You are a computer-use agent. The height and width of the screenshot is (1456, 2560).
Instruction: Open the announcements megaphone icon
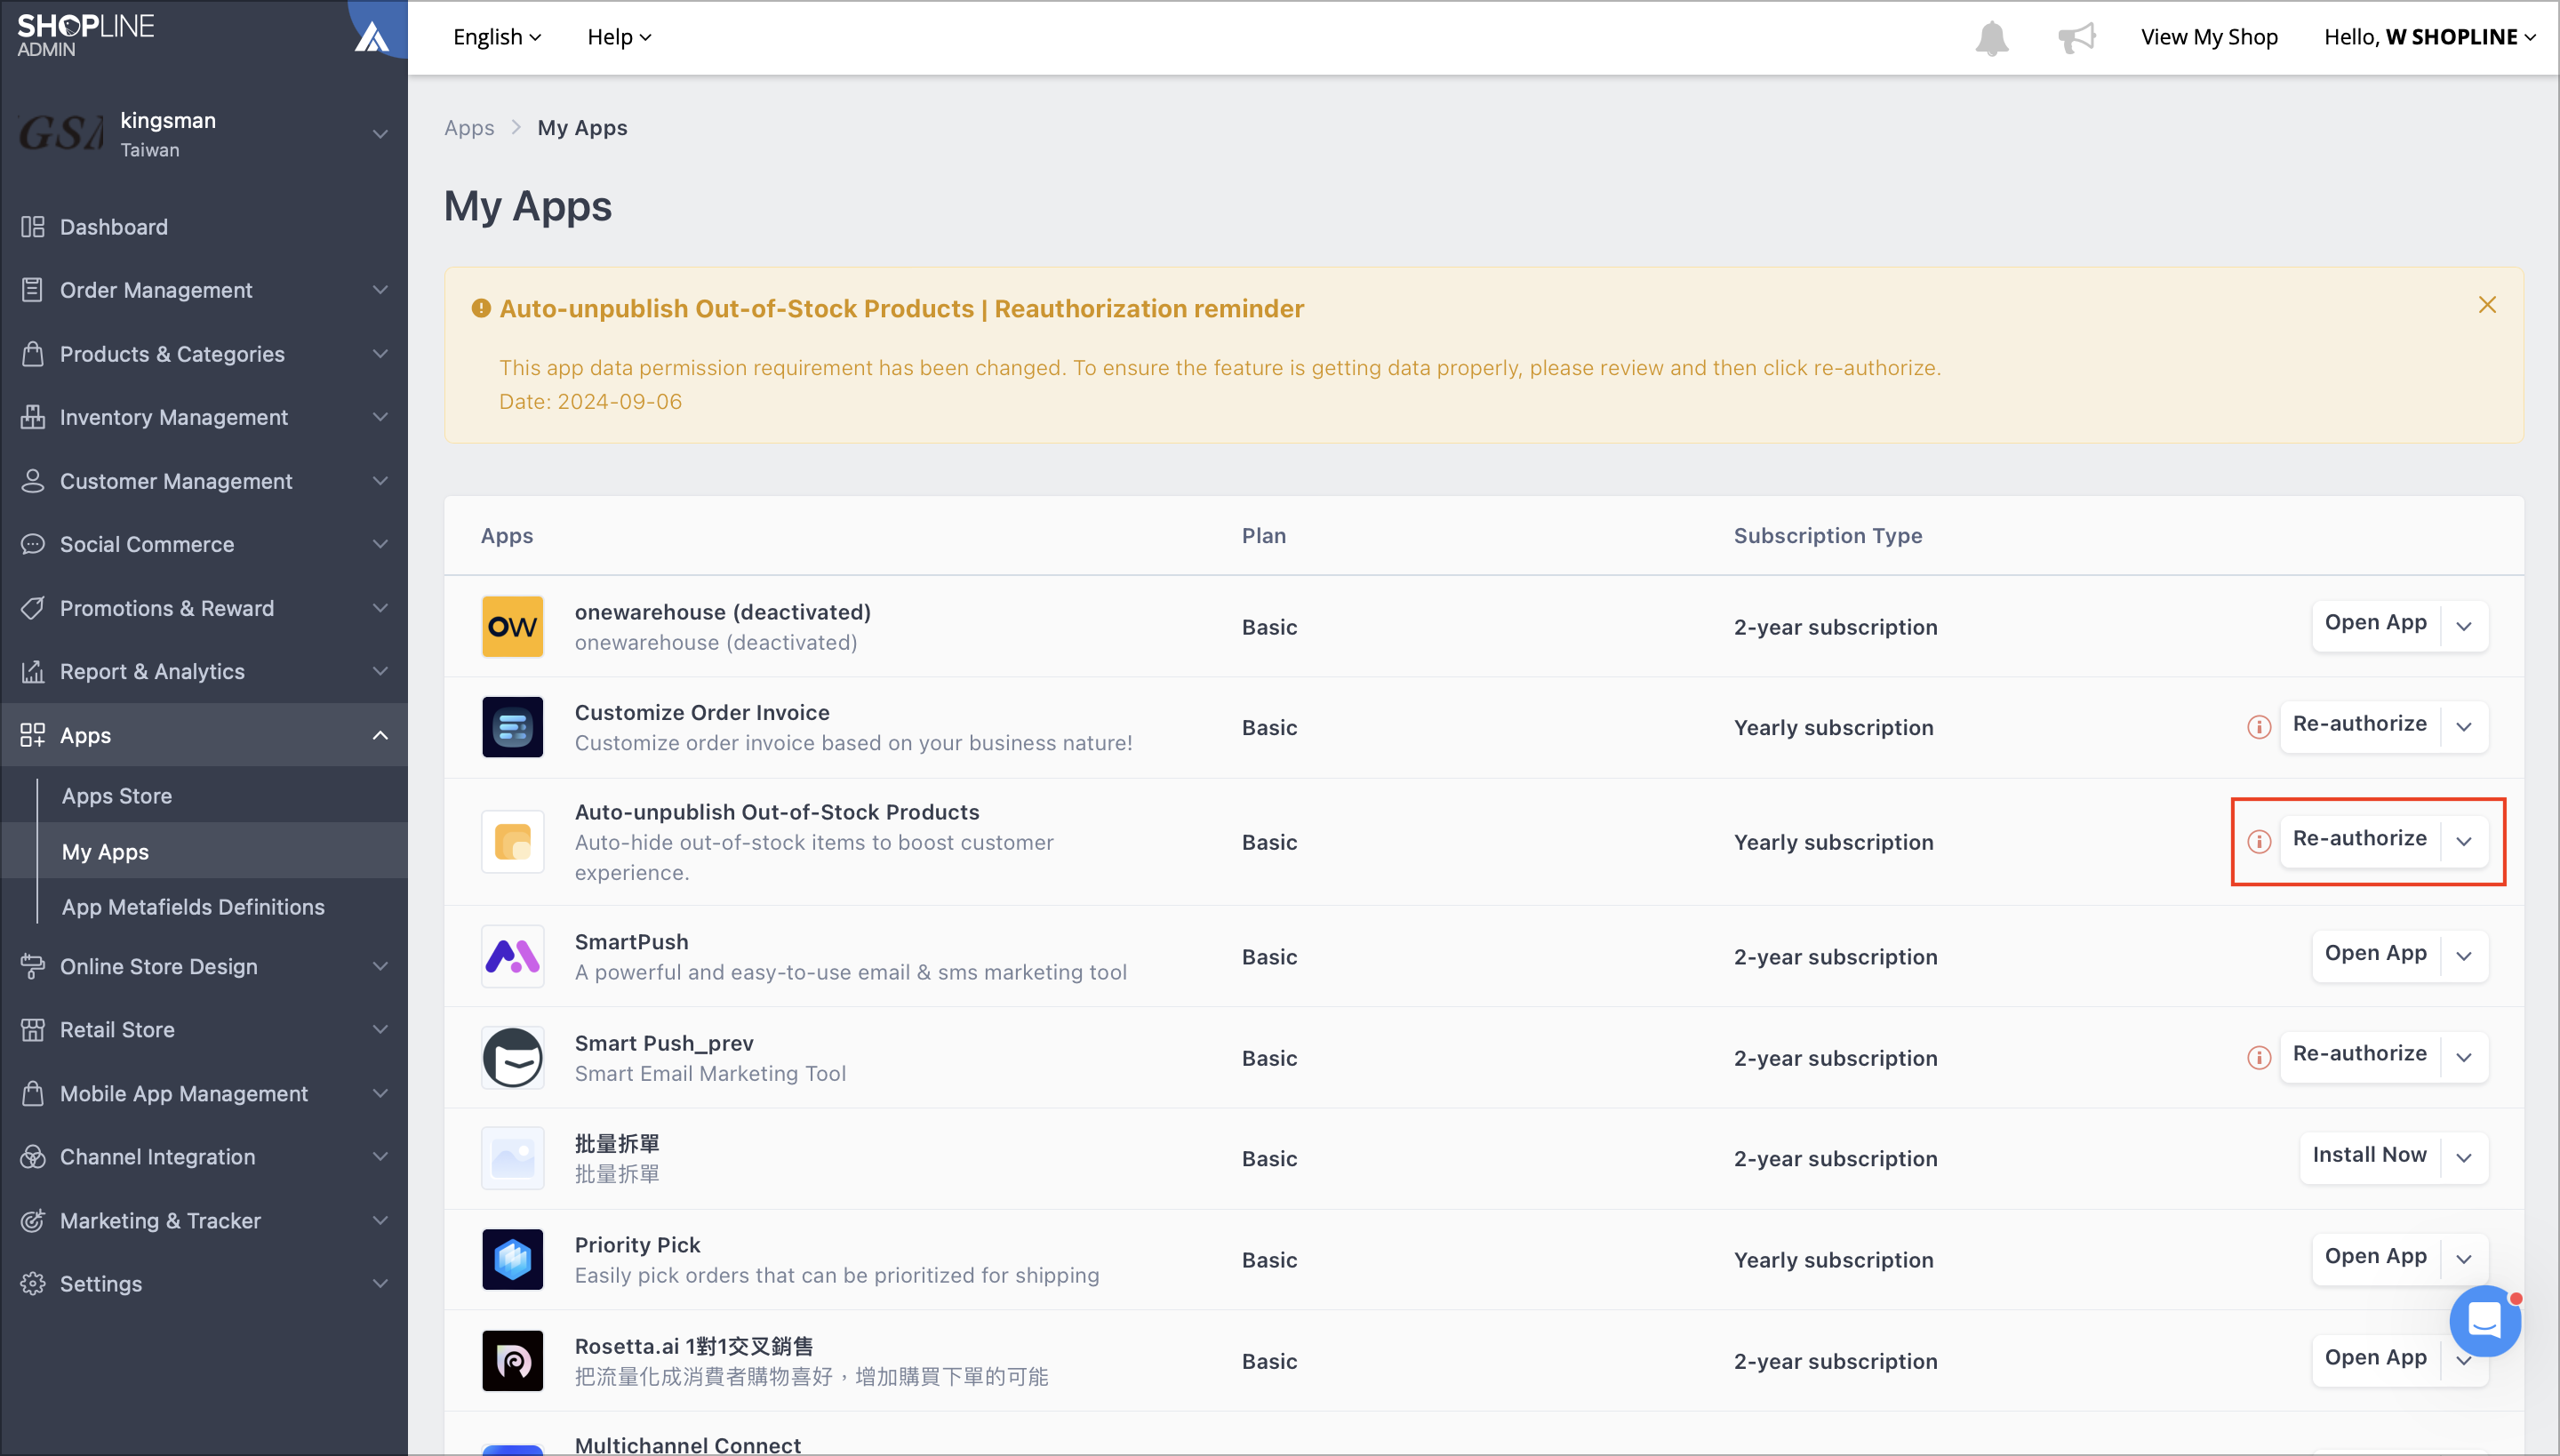(2076, 38)
